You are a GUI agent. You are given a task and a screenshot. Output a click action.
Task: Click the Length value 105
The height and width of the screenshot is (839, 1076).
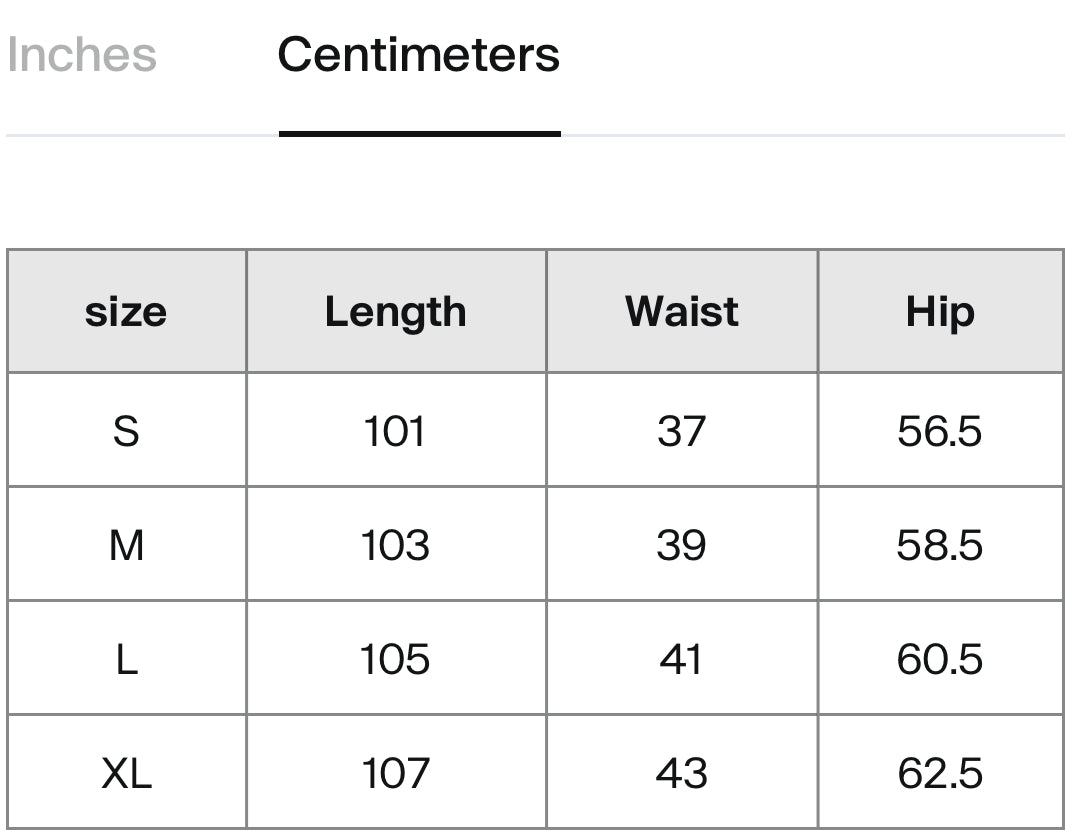[x=395, y=659]
